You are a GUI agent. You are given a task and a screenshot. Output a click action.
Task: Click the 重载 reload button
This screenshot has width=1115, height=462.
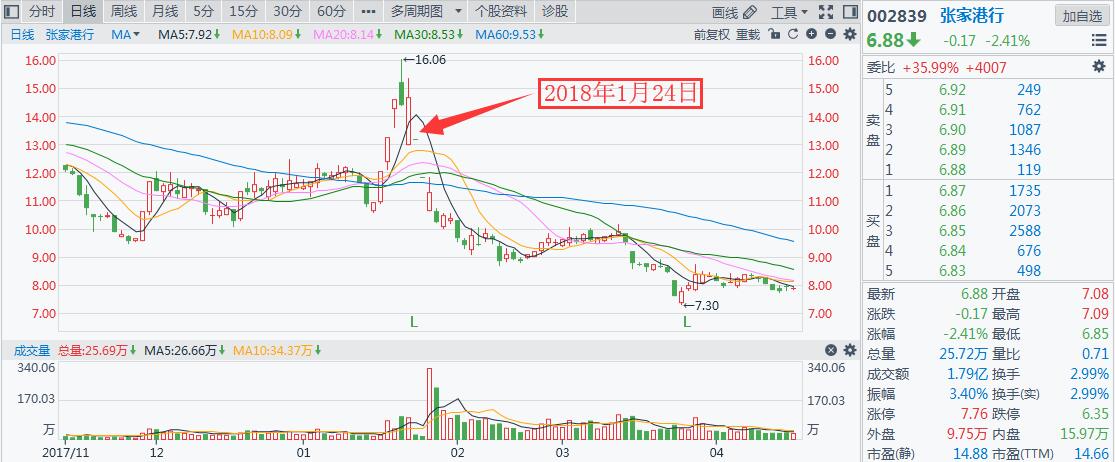[748, 34]
